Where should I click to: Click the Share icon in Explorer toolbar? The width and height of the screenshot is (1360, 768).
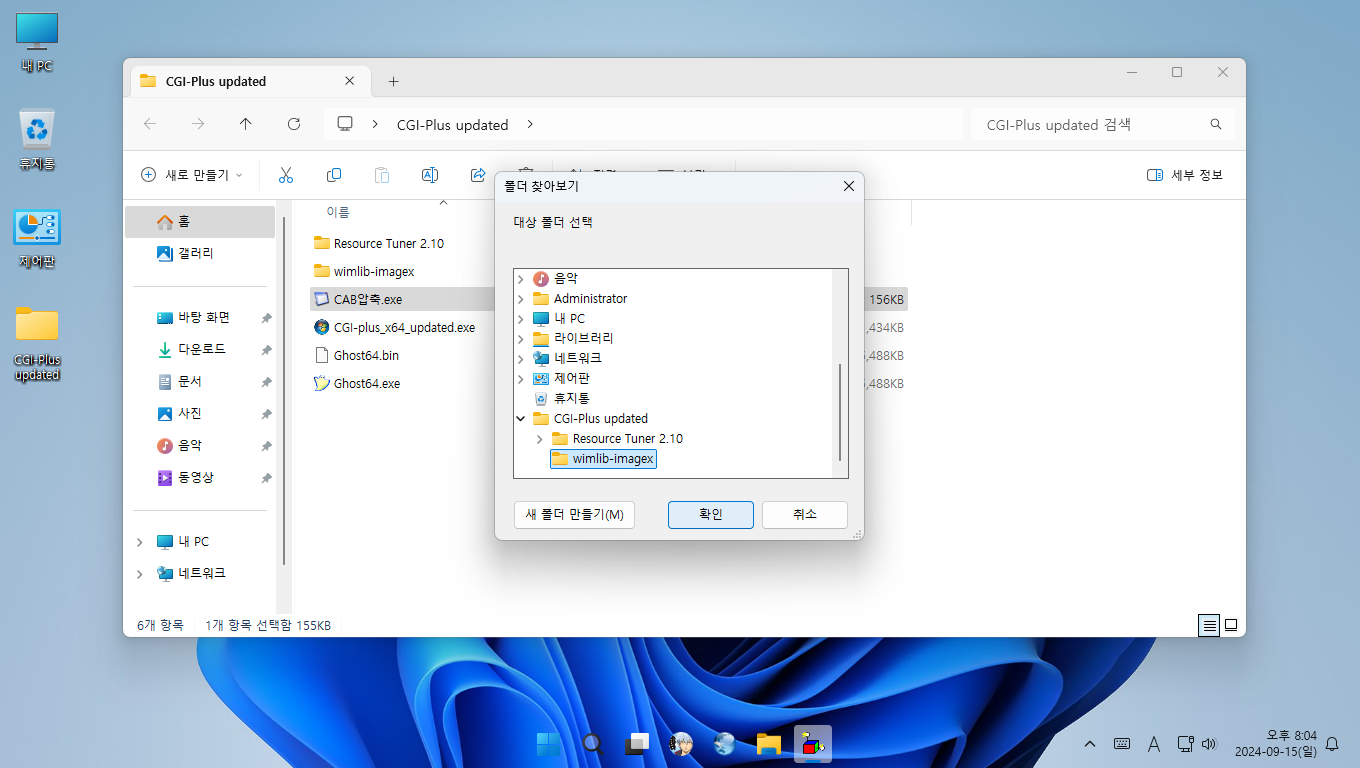478,175
